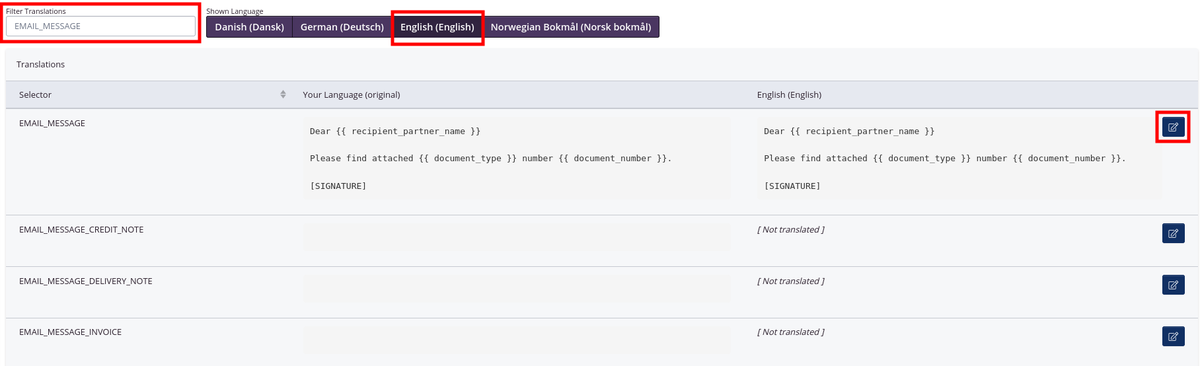
Task: Click Not translated text for EMAIL_MESSAGE_DELIVERY_NOTE
Action: pos(790,281)
